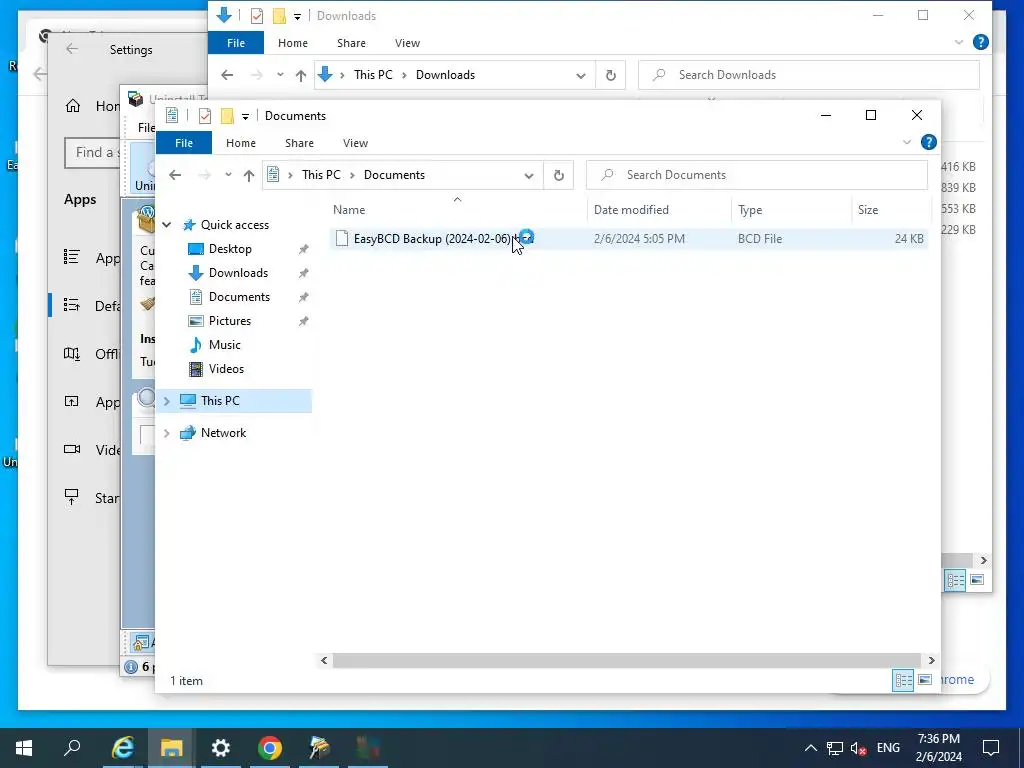Viewport: 1024px width, 768px height.
Task: Open the View ribbon tab in Documents window
Action: tap(355, 143)
